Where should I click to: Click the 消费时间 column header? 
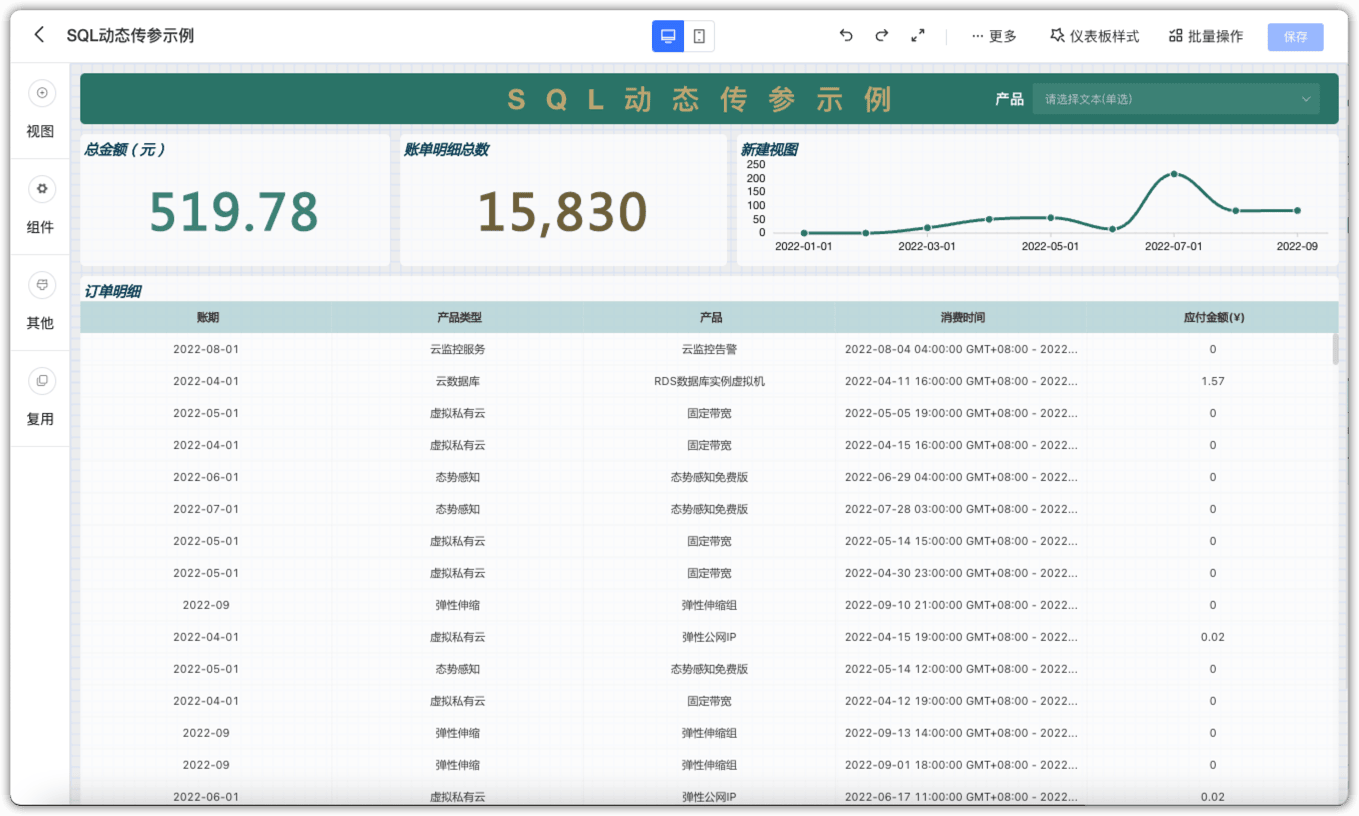click(962, 317)
